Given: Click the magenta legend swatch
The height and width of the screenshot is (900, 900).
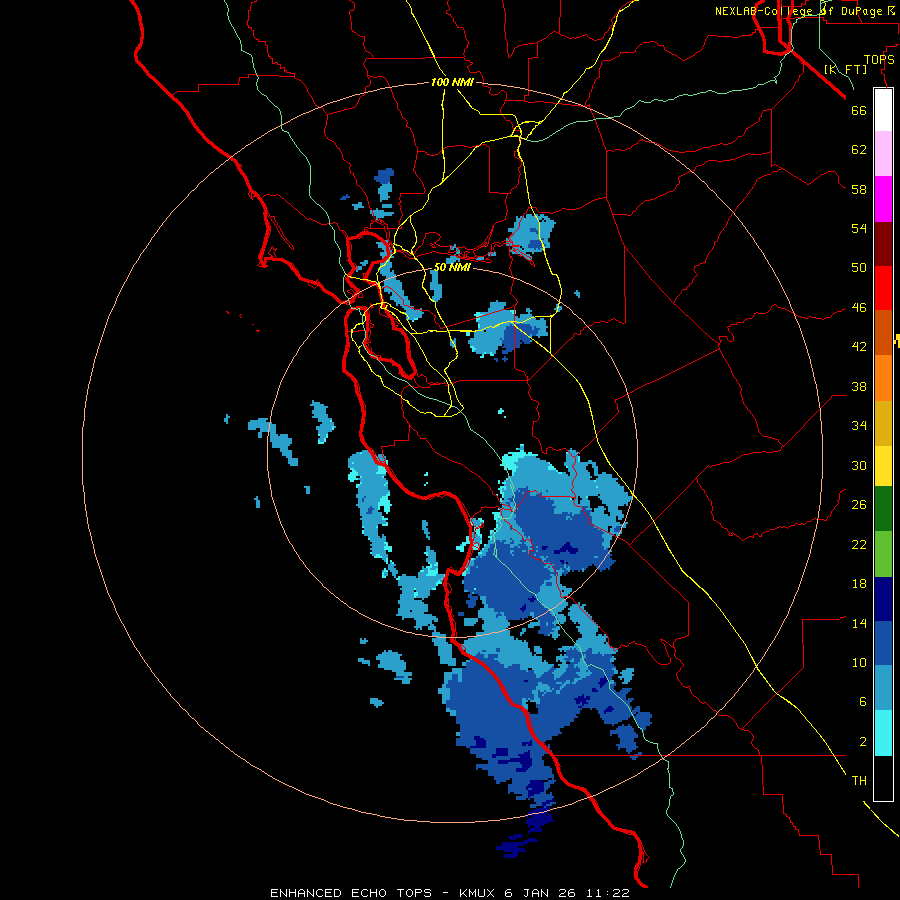Looking at the screenshot, I should 883,199.
